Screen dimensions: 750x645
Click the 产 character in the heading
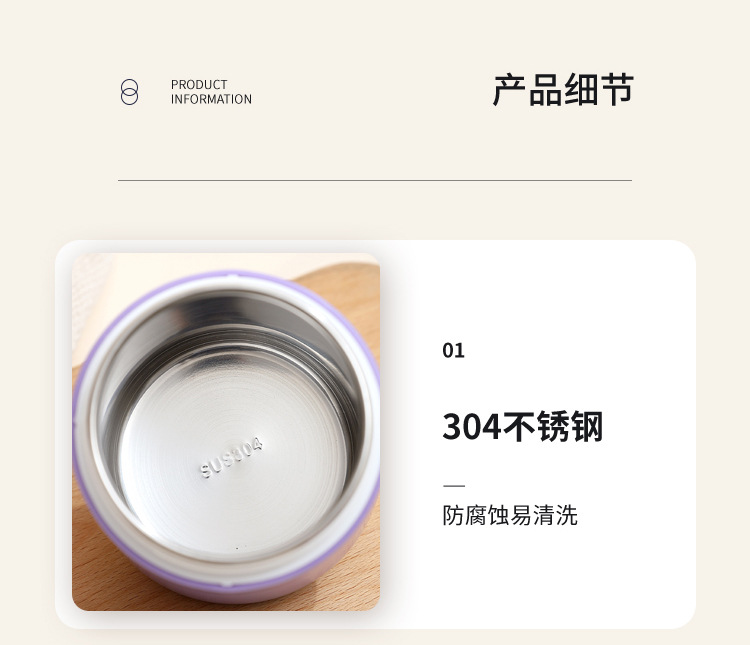(509, 90)
